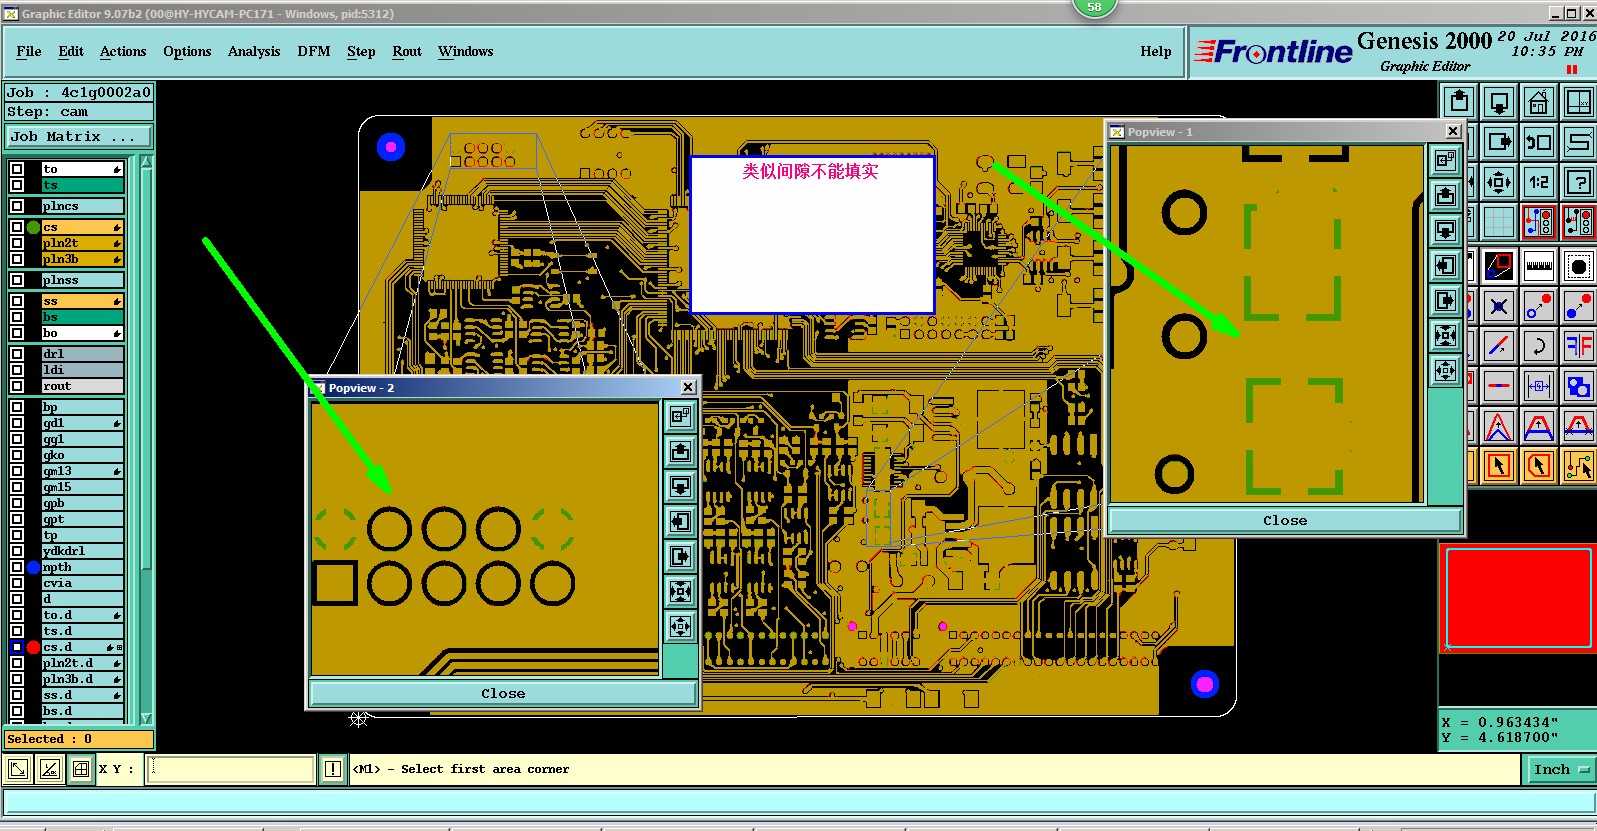Click the pan up icon in Popview-2
This screenshot has width=1597, height=831.
[x=680, y=451]
